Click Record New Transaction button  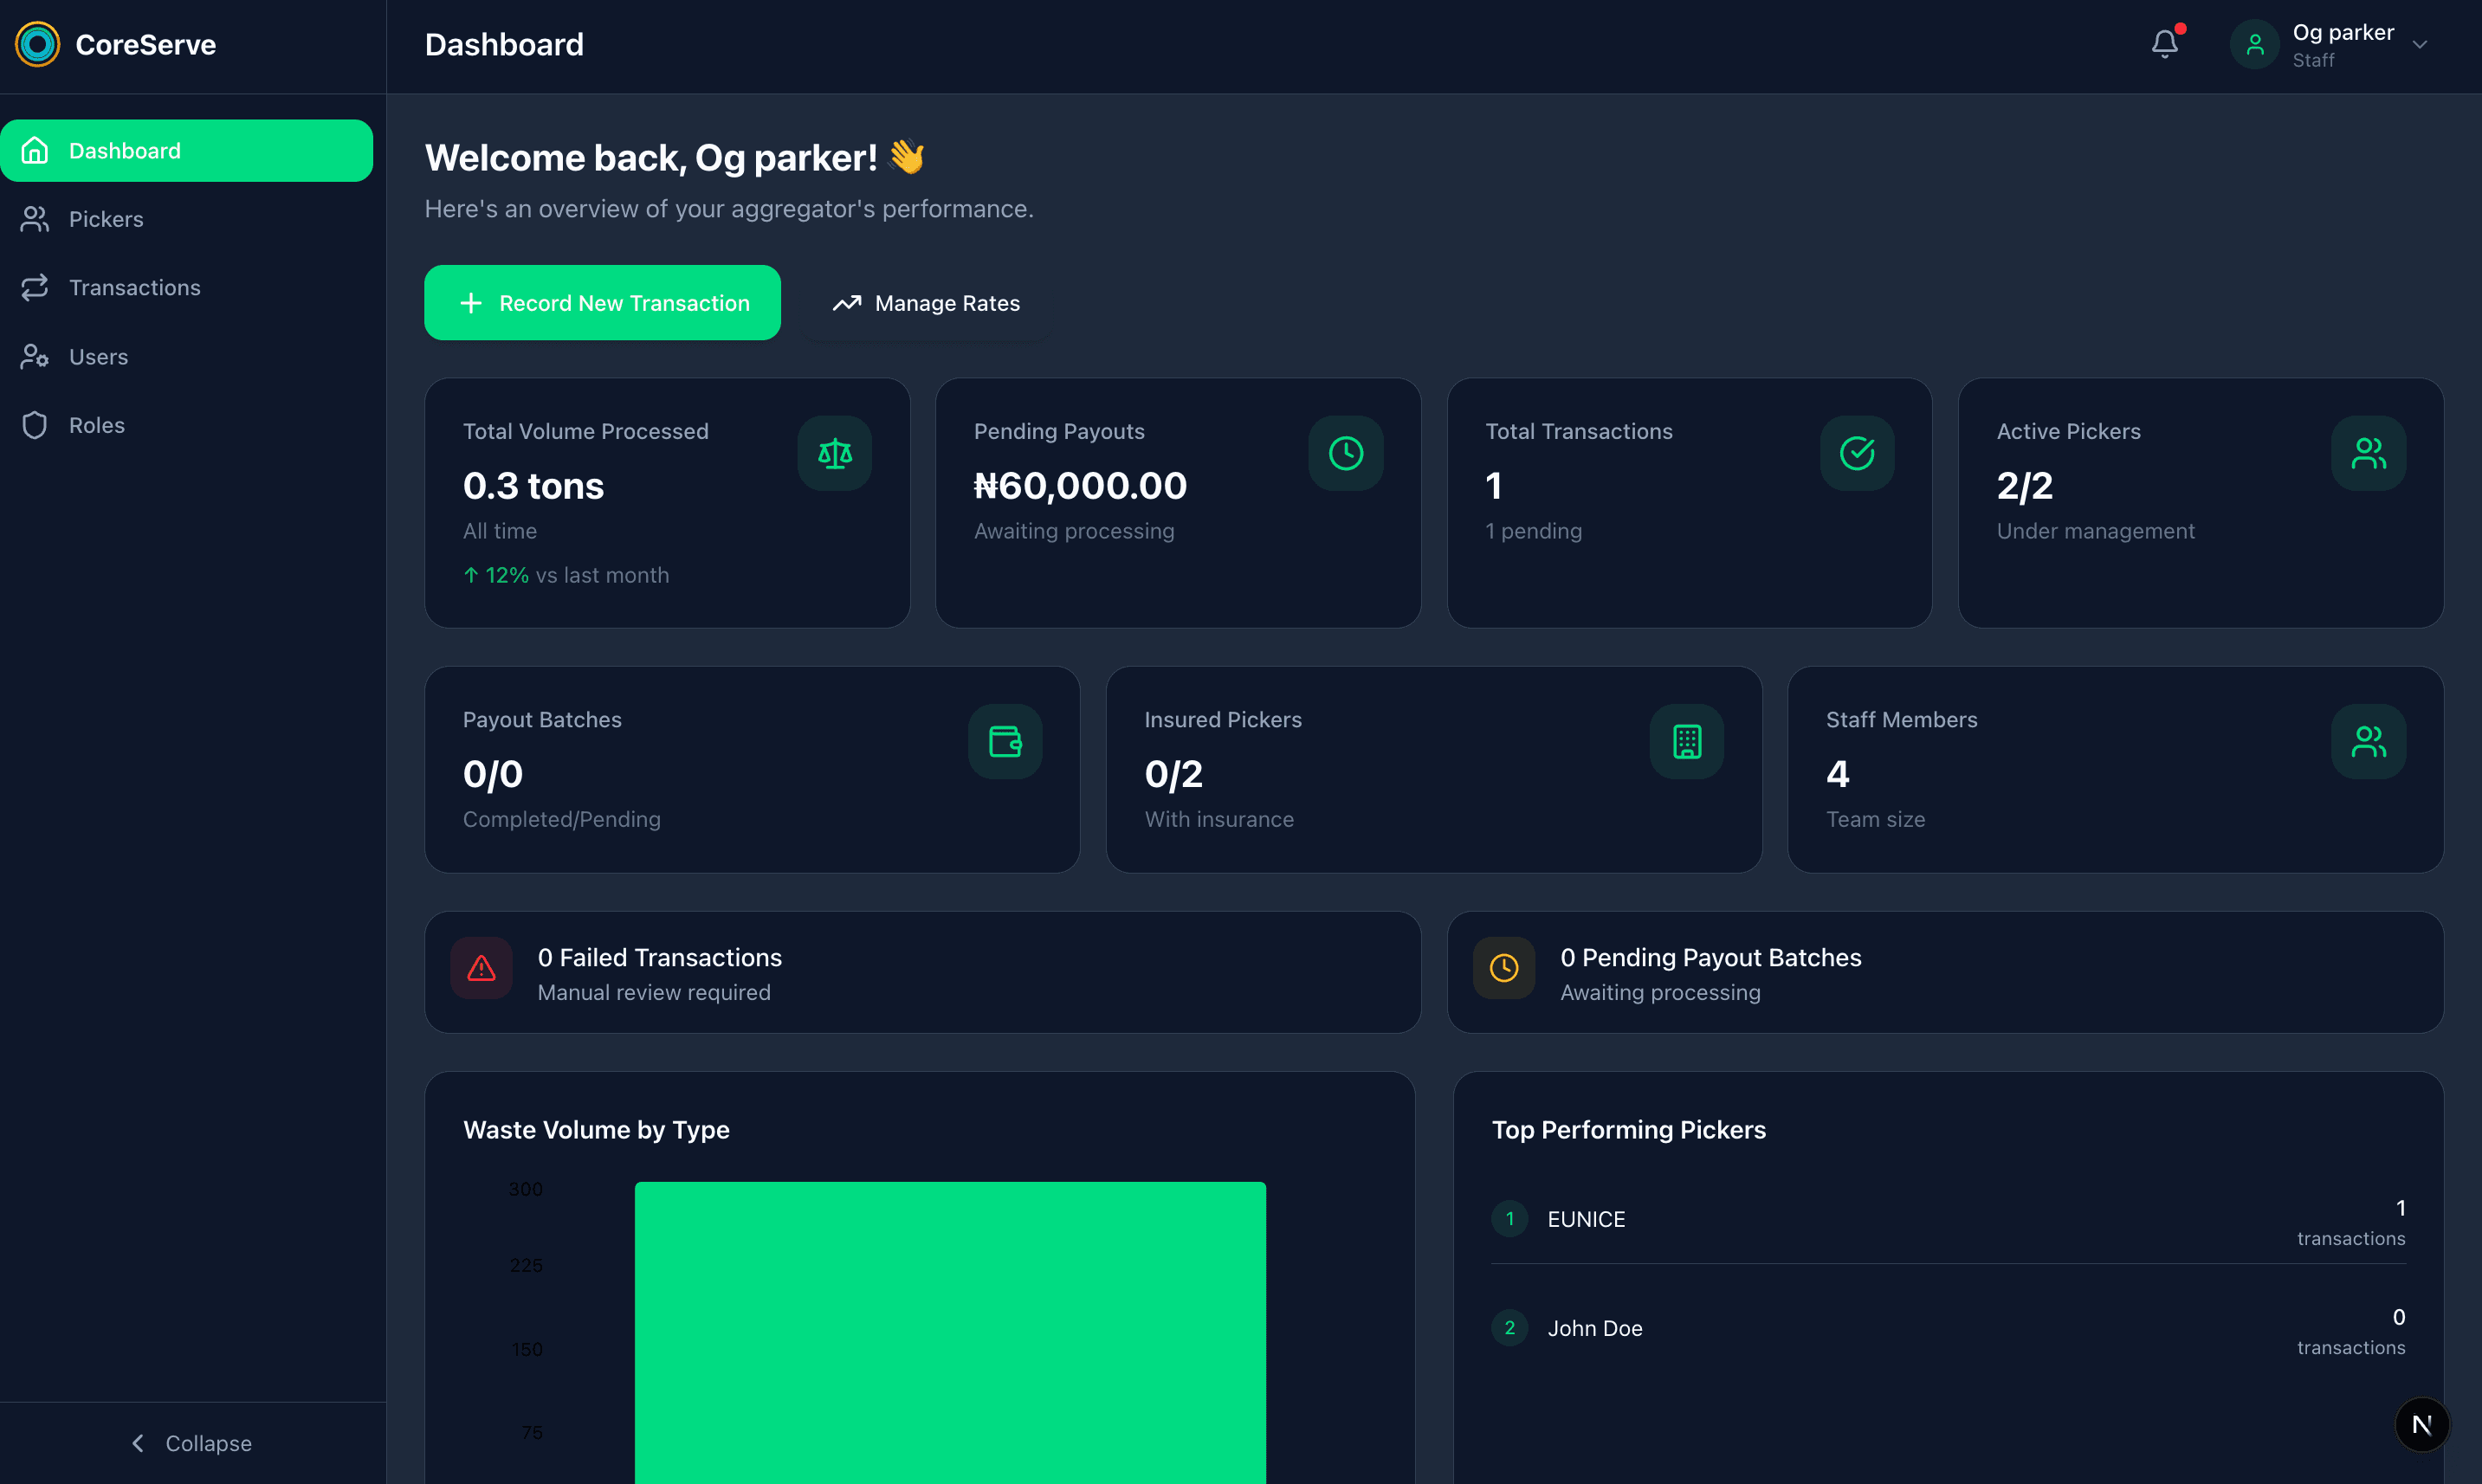click(x=602, y=302)
